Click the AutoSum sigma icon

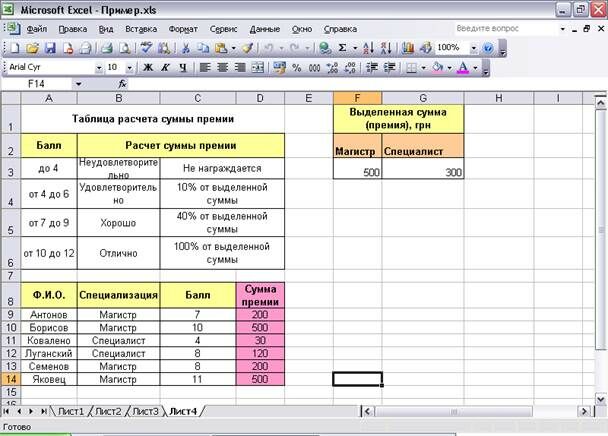click(342, 48)
